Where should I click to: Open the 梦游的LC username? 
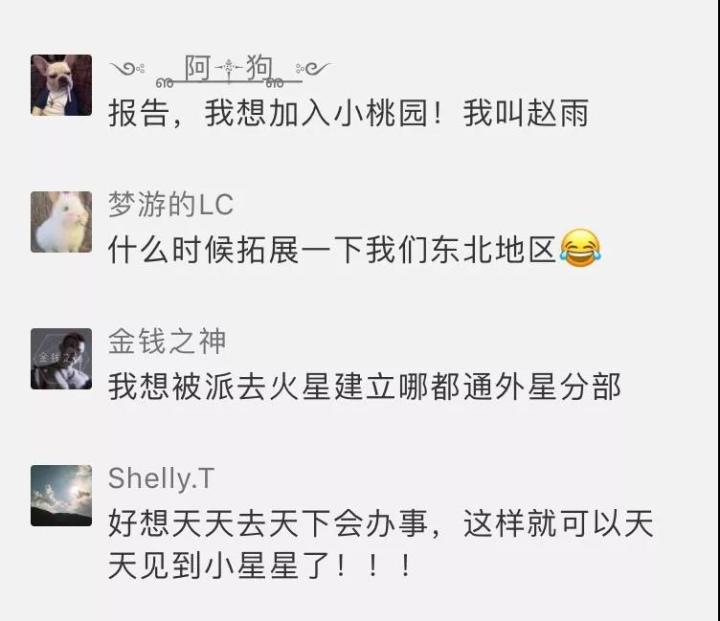pos(171,204)
